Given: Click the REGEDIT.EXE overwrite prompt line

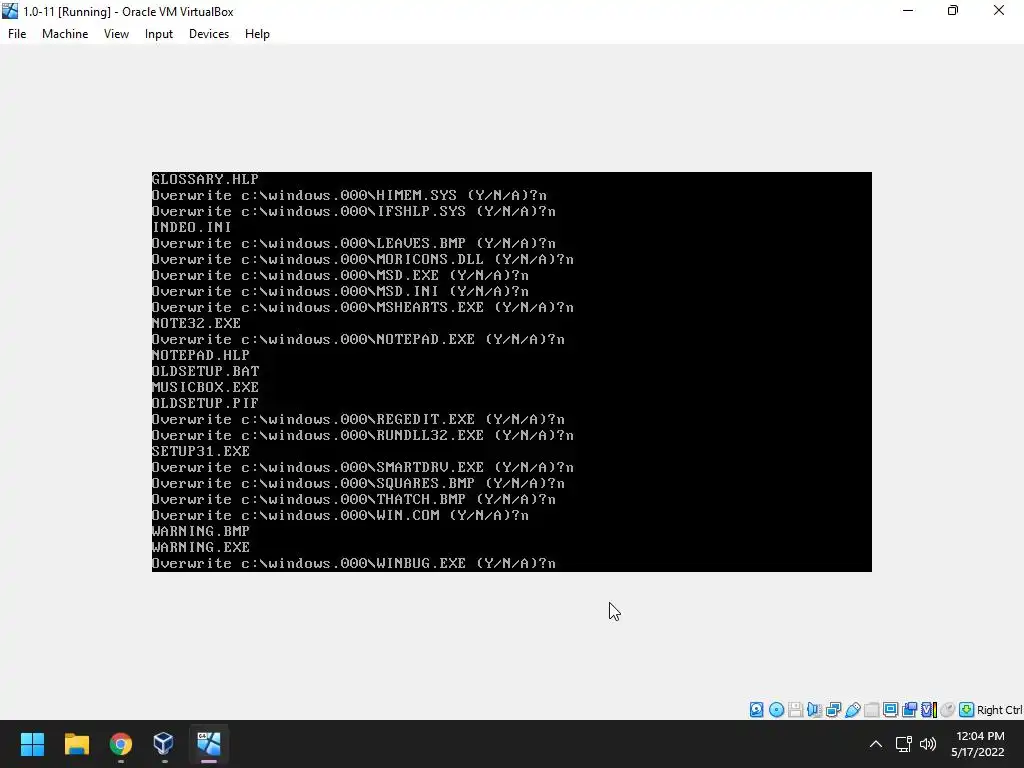Looking at the screenshot, I should (x=359, y=419).
